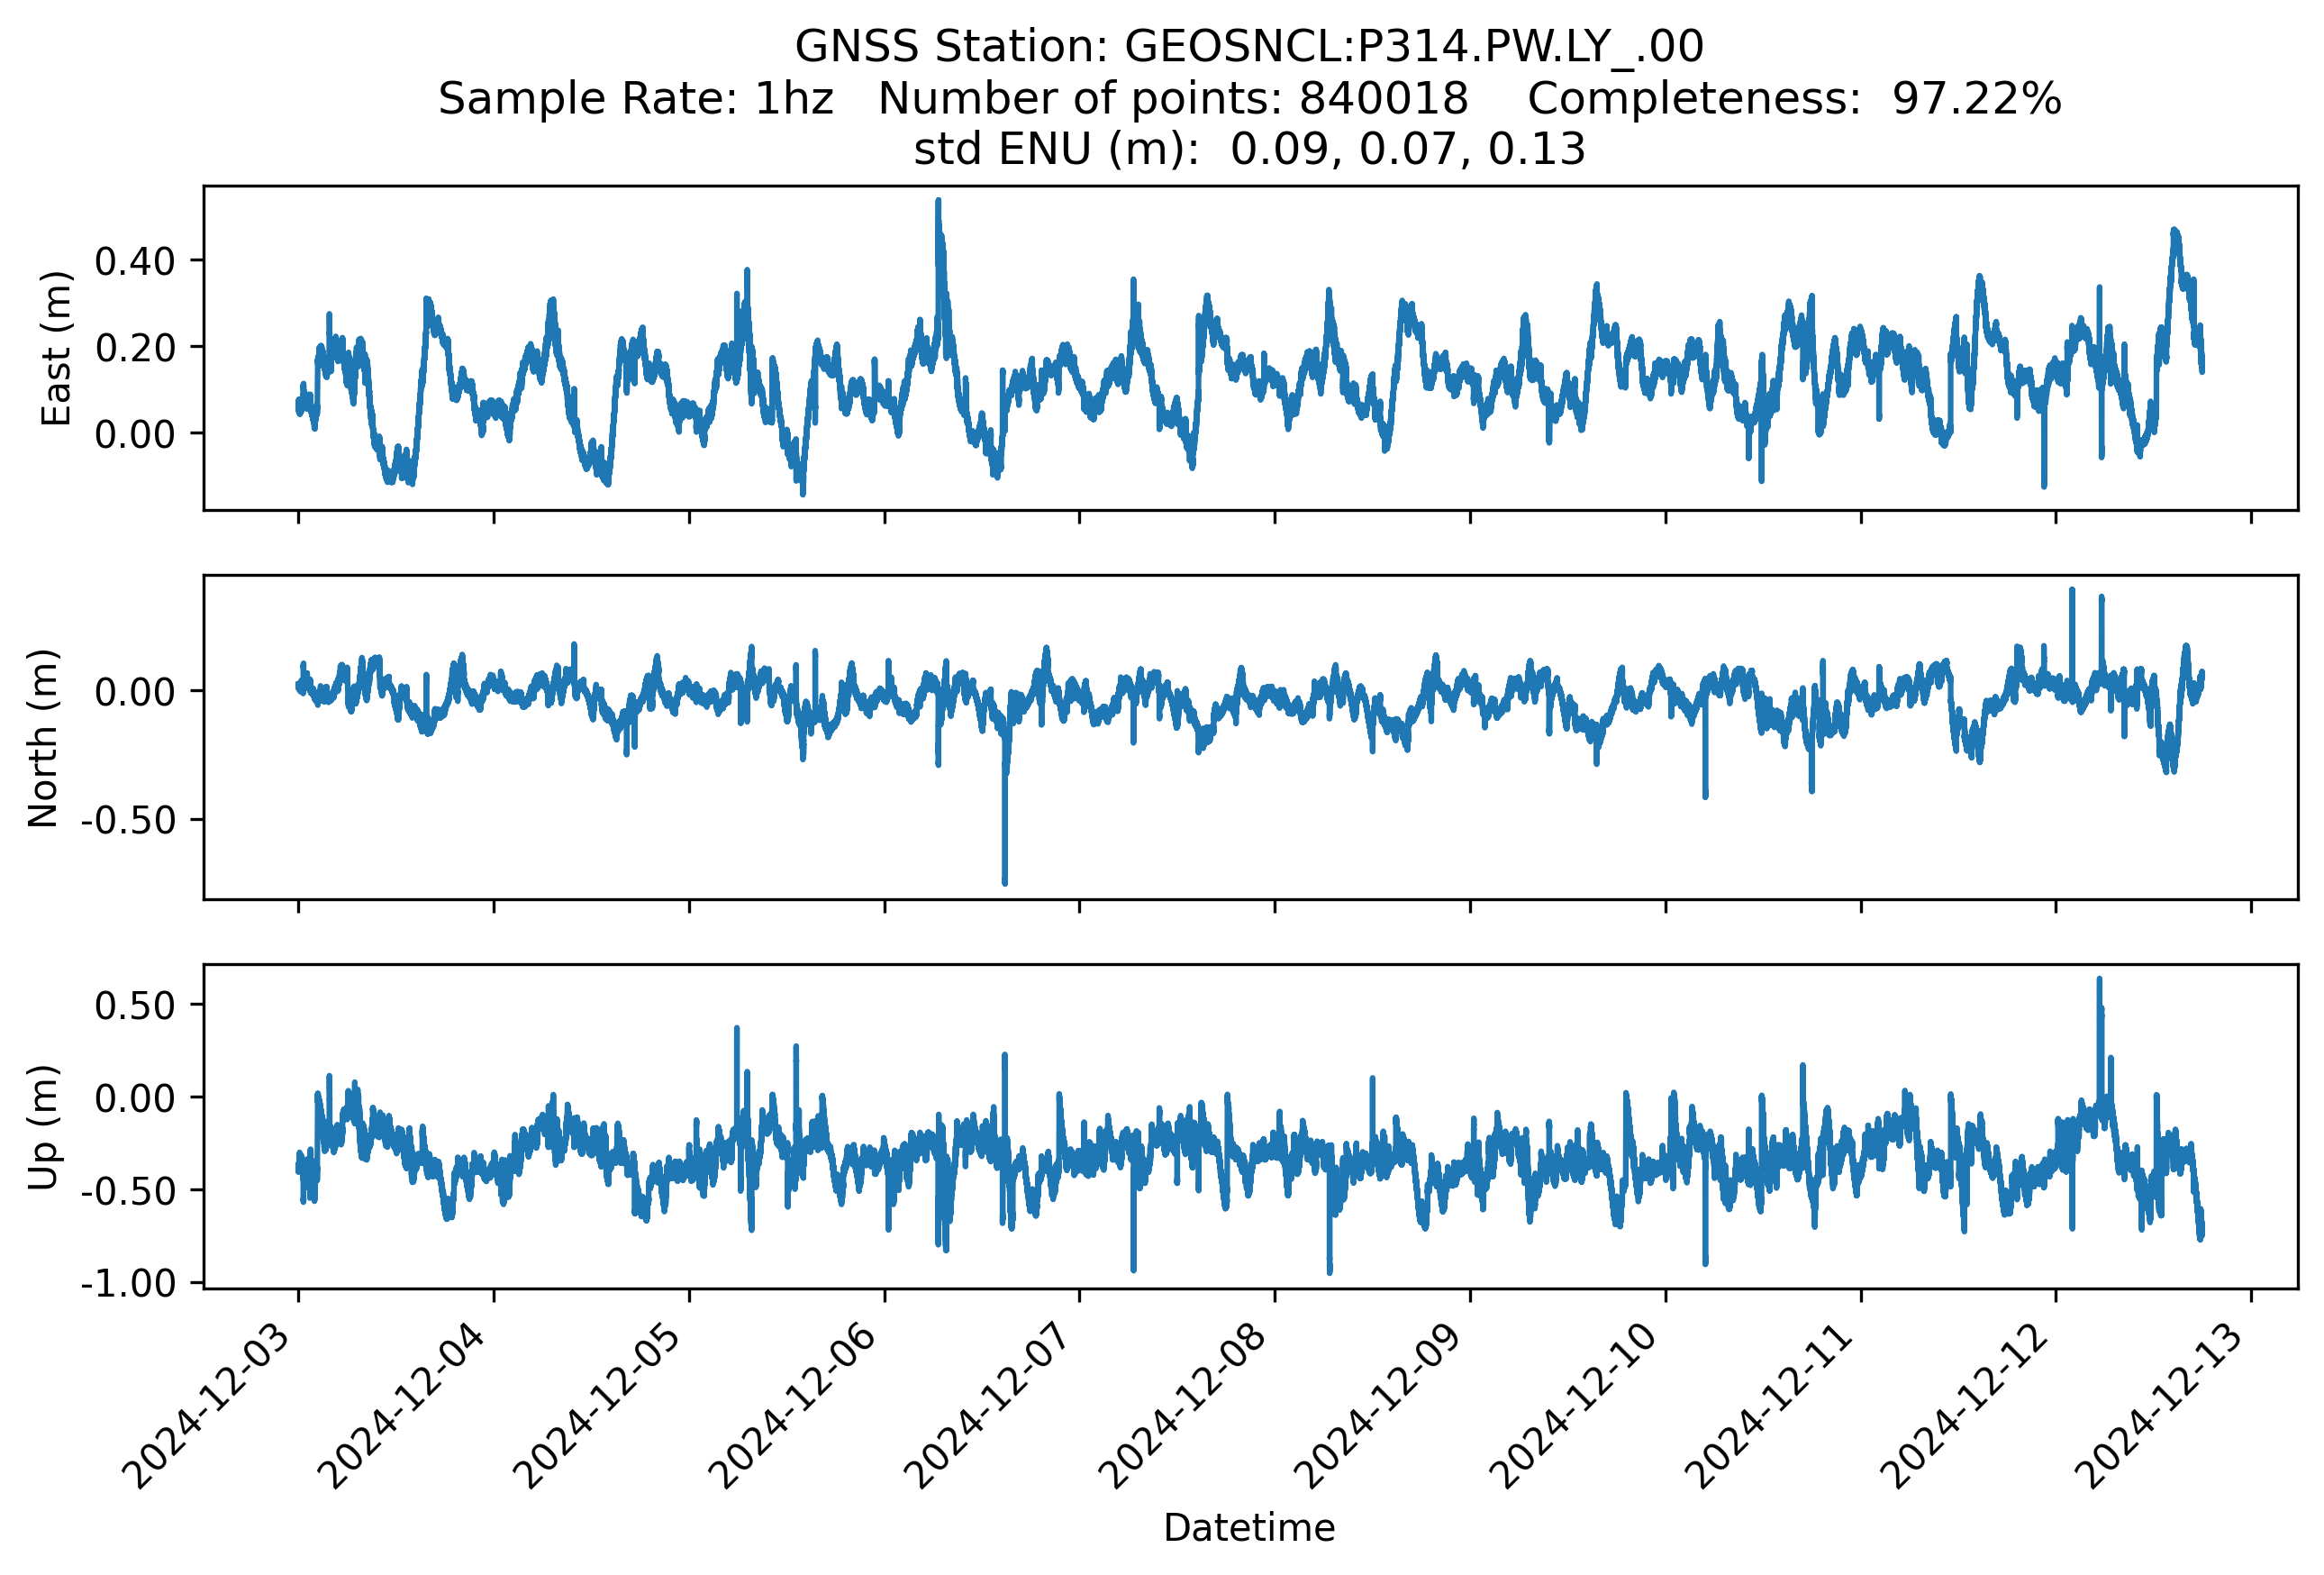The image size is (2324, 1575).
Task: Click the 'Sample Rate: 1hz' text
Action: (x=636, y=99)
